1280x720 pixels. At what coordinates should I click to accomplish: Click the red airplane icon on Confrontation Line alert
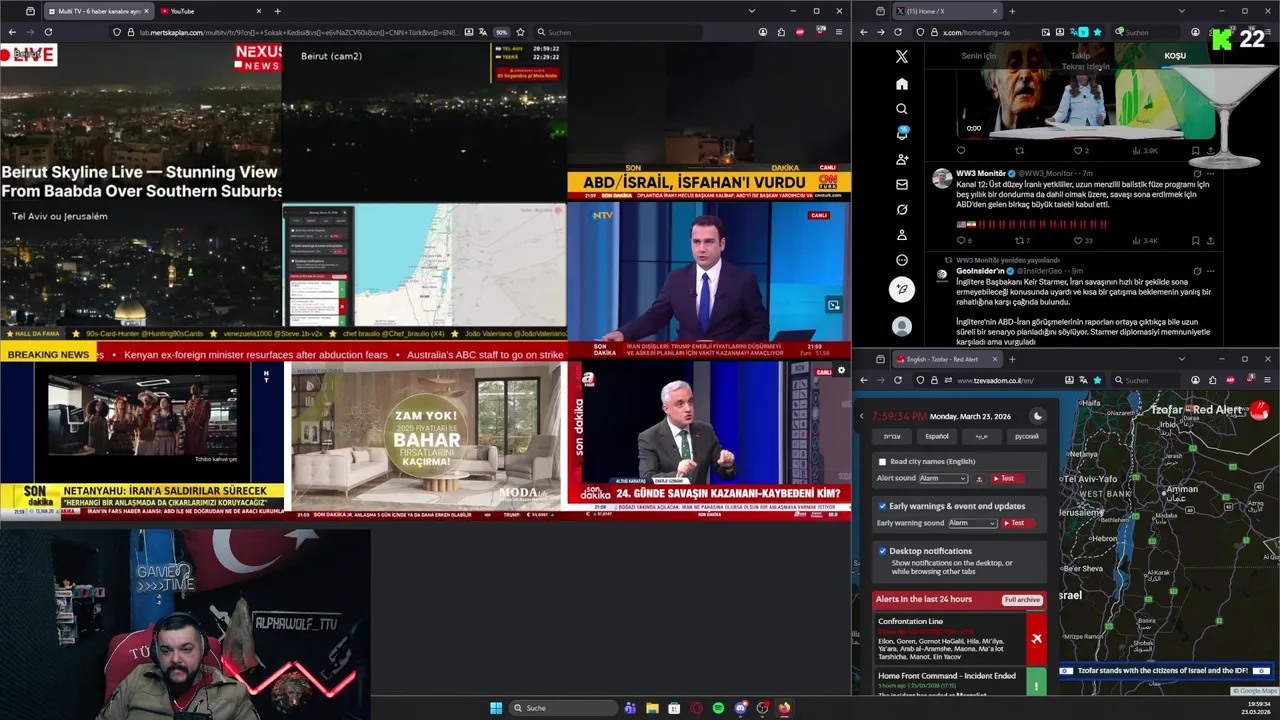tap(1036, 638)
